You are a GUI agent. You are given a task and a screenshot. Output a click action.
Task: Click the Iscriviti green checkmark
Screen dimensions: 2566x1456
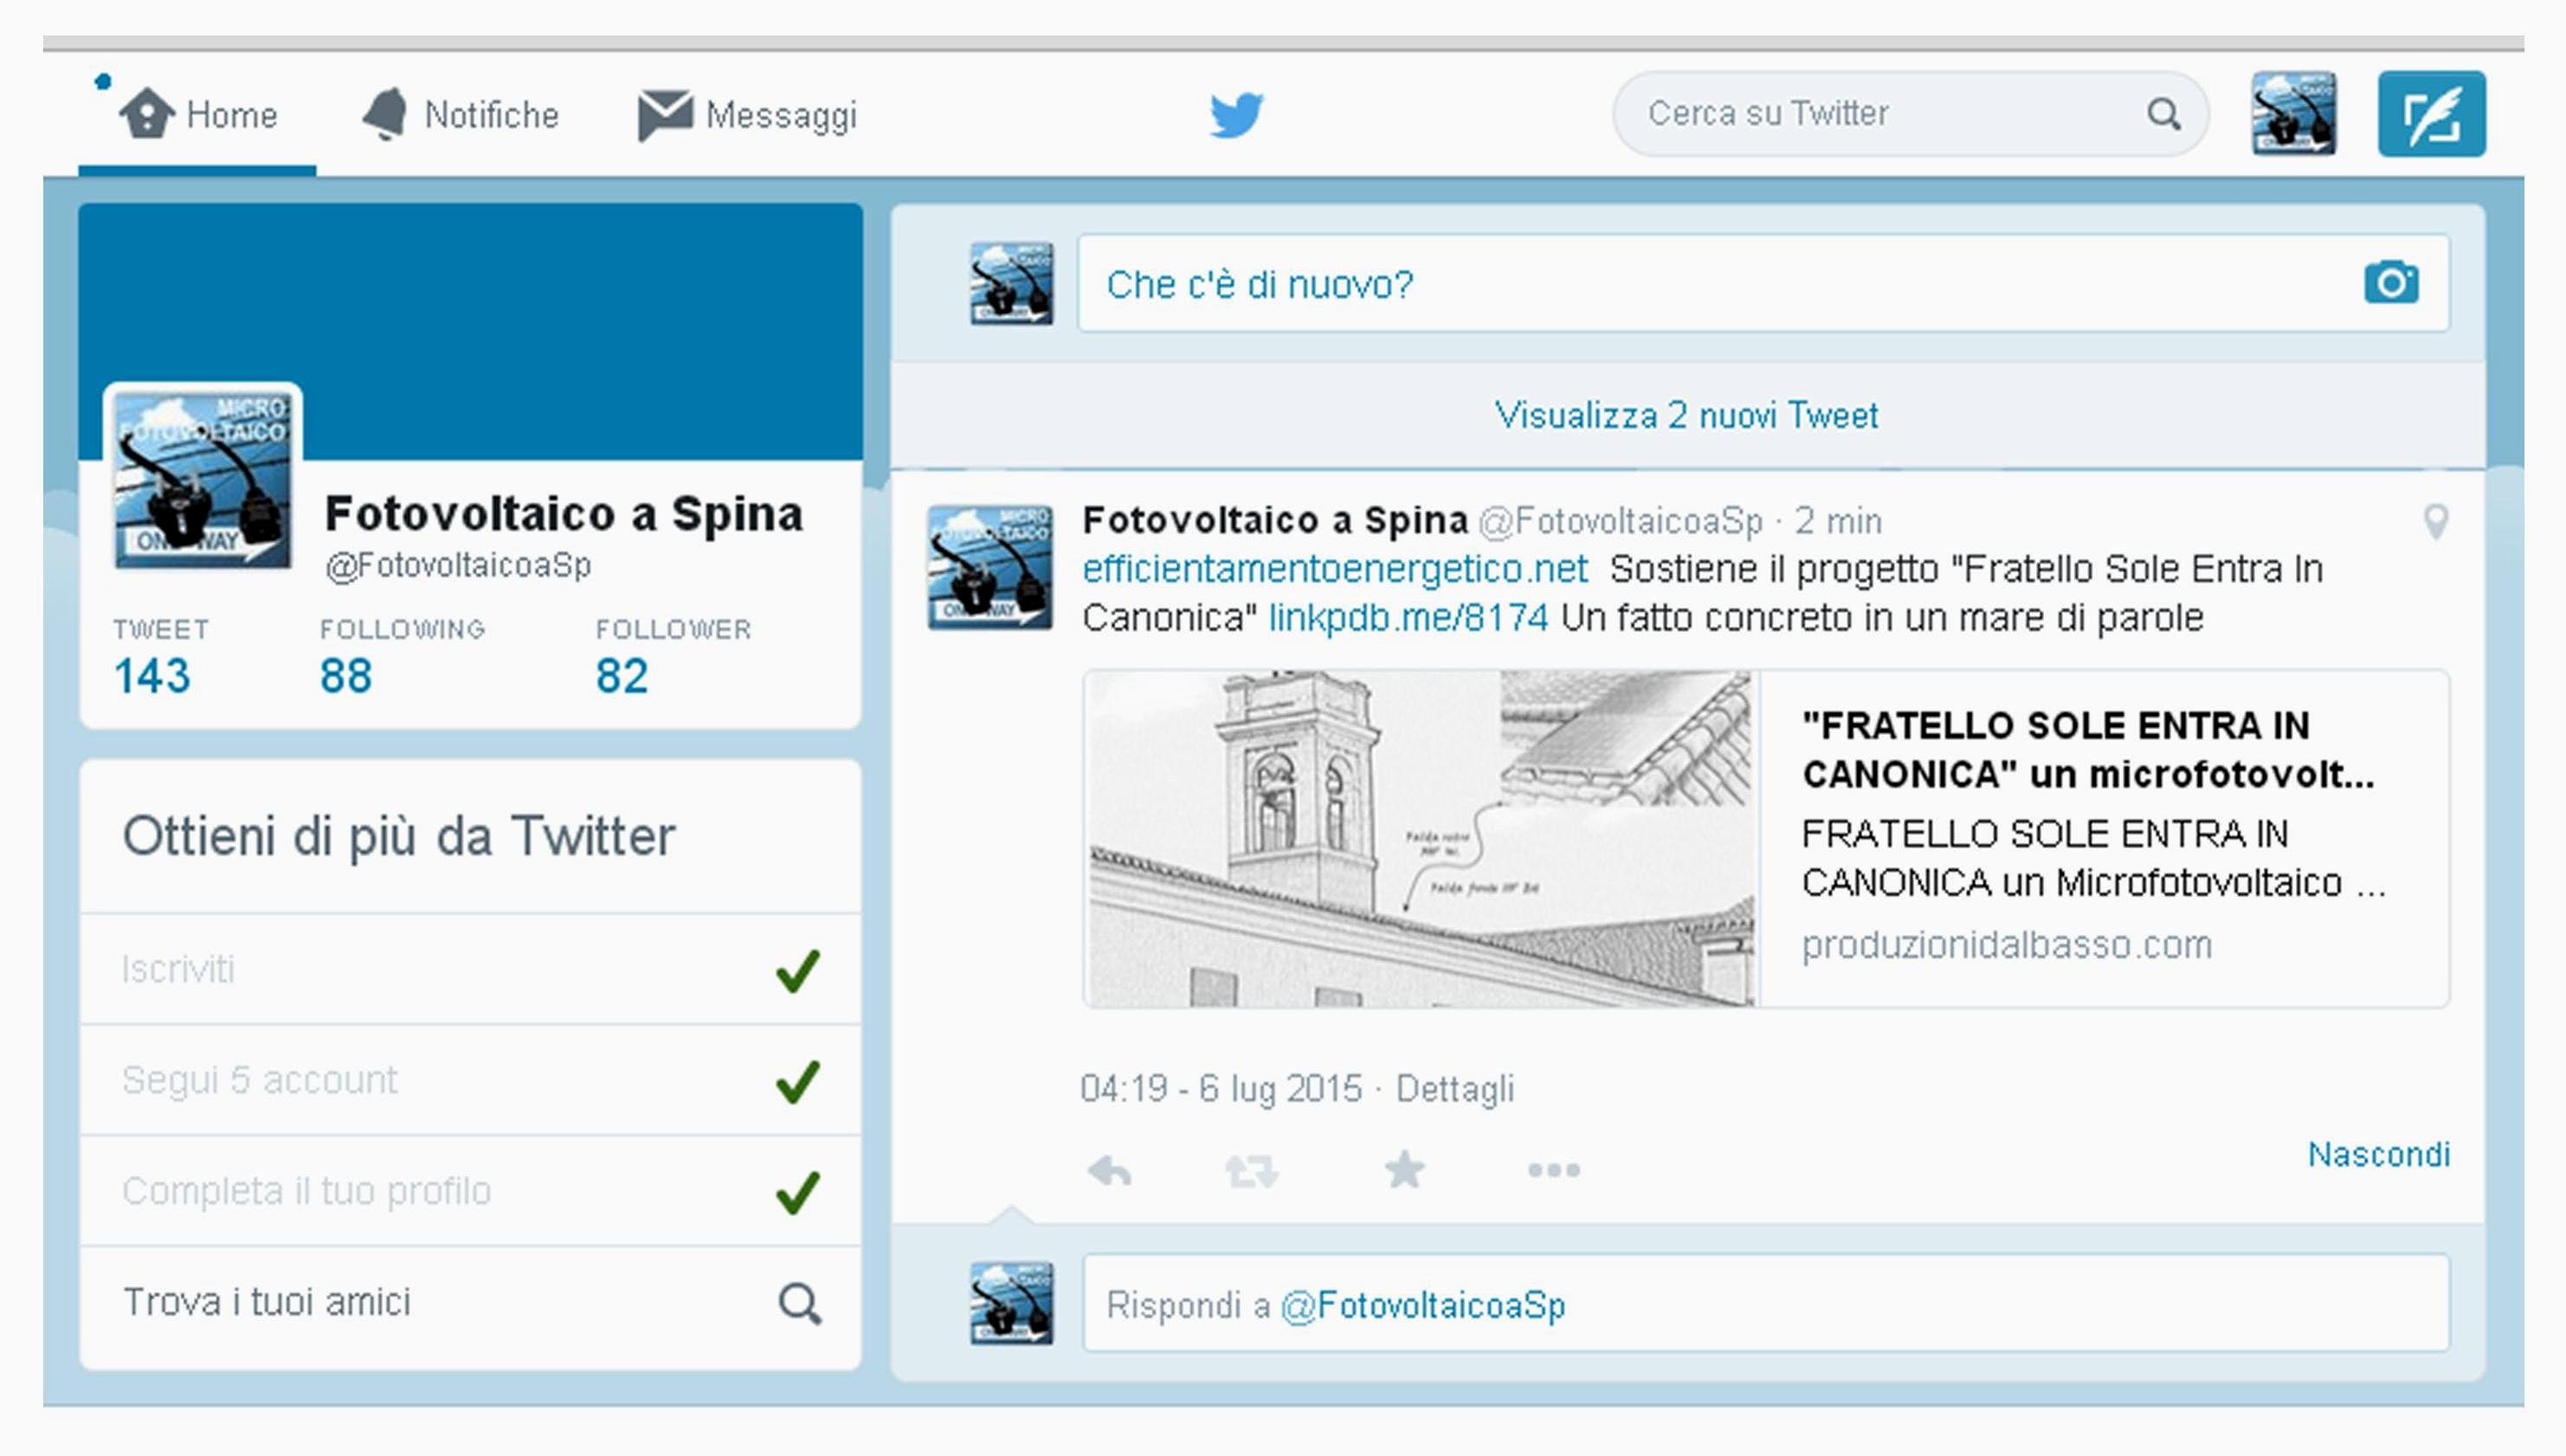[x=797, y=970]
